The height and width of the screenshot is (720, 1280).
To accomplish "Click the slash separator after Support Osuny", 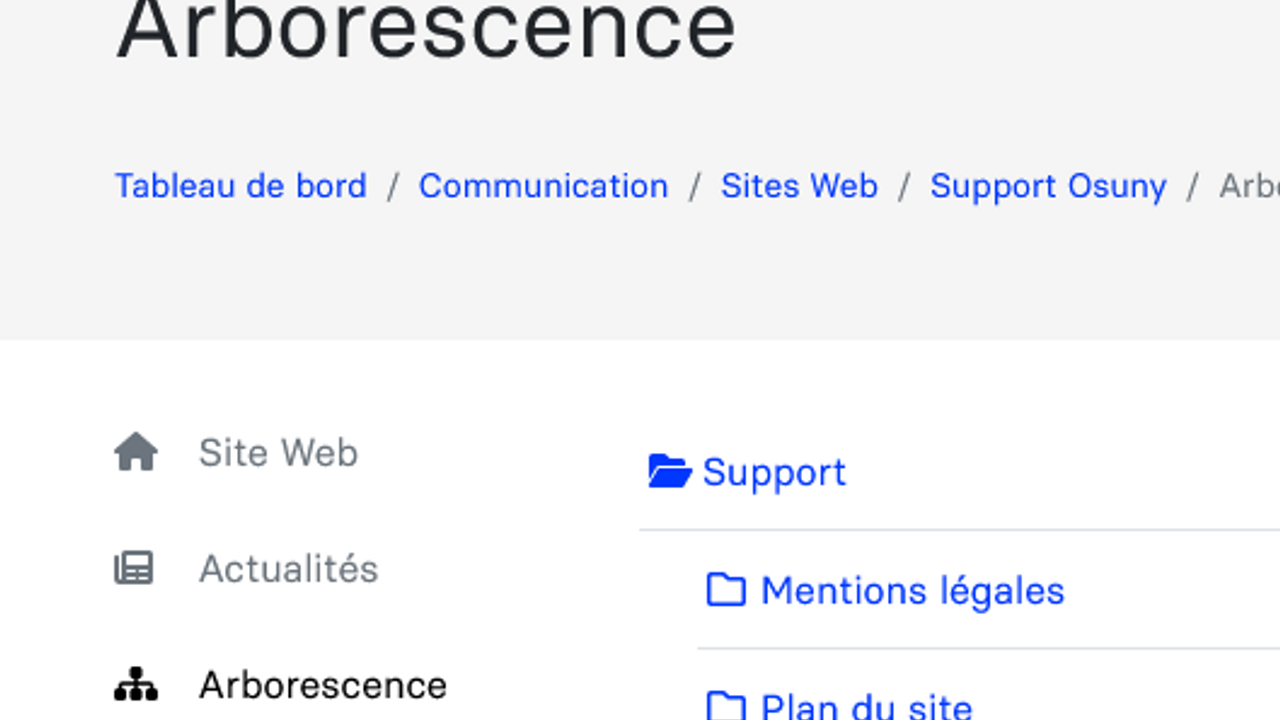I will (1192, 186).
